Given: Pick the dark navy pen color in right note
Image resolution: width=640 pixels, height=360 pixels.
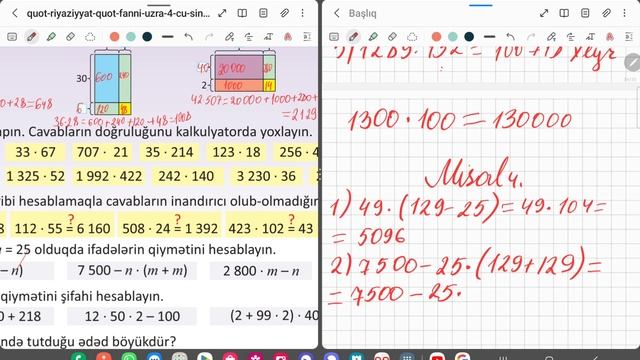Looking at the screenshot, I should click(x=469, y=37).
